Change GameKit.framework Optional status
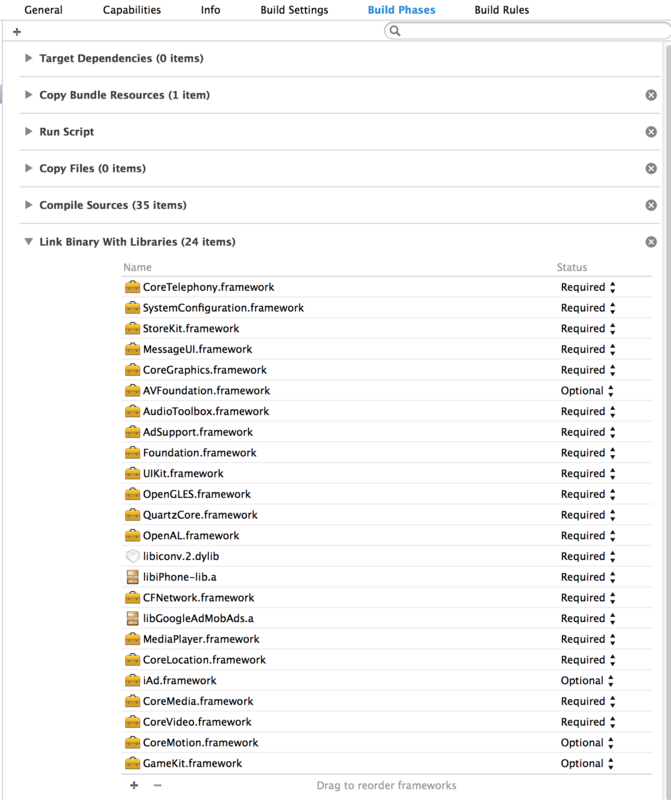Screen dimensions: 671x800 pyautogui.click(x=587, y=763)
